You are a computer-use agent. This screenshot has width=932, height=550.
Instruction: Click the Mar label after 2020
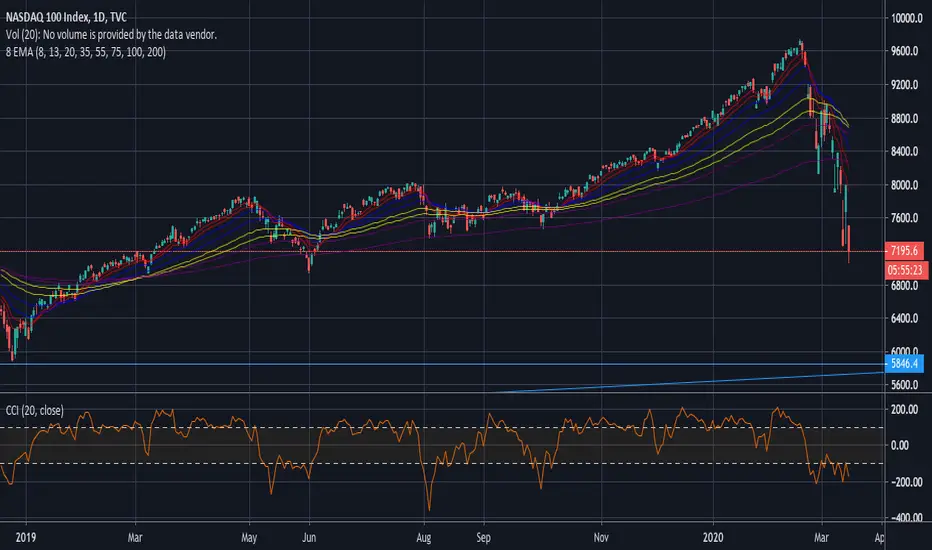point(821,537)
